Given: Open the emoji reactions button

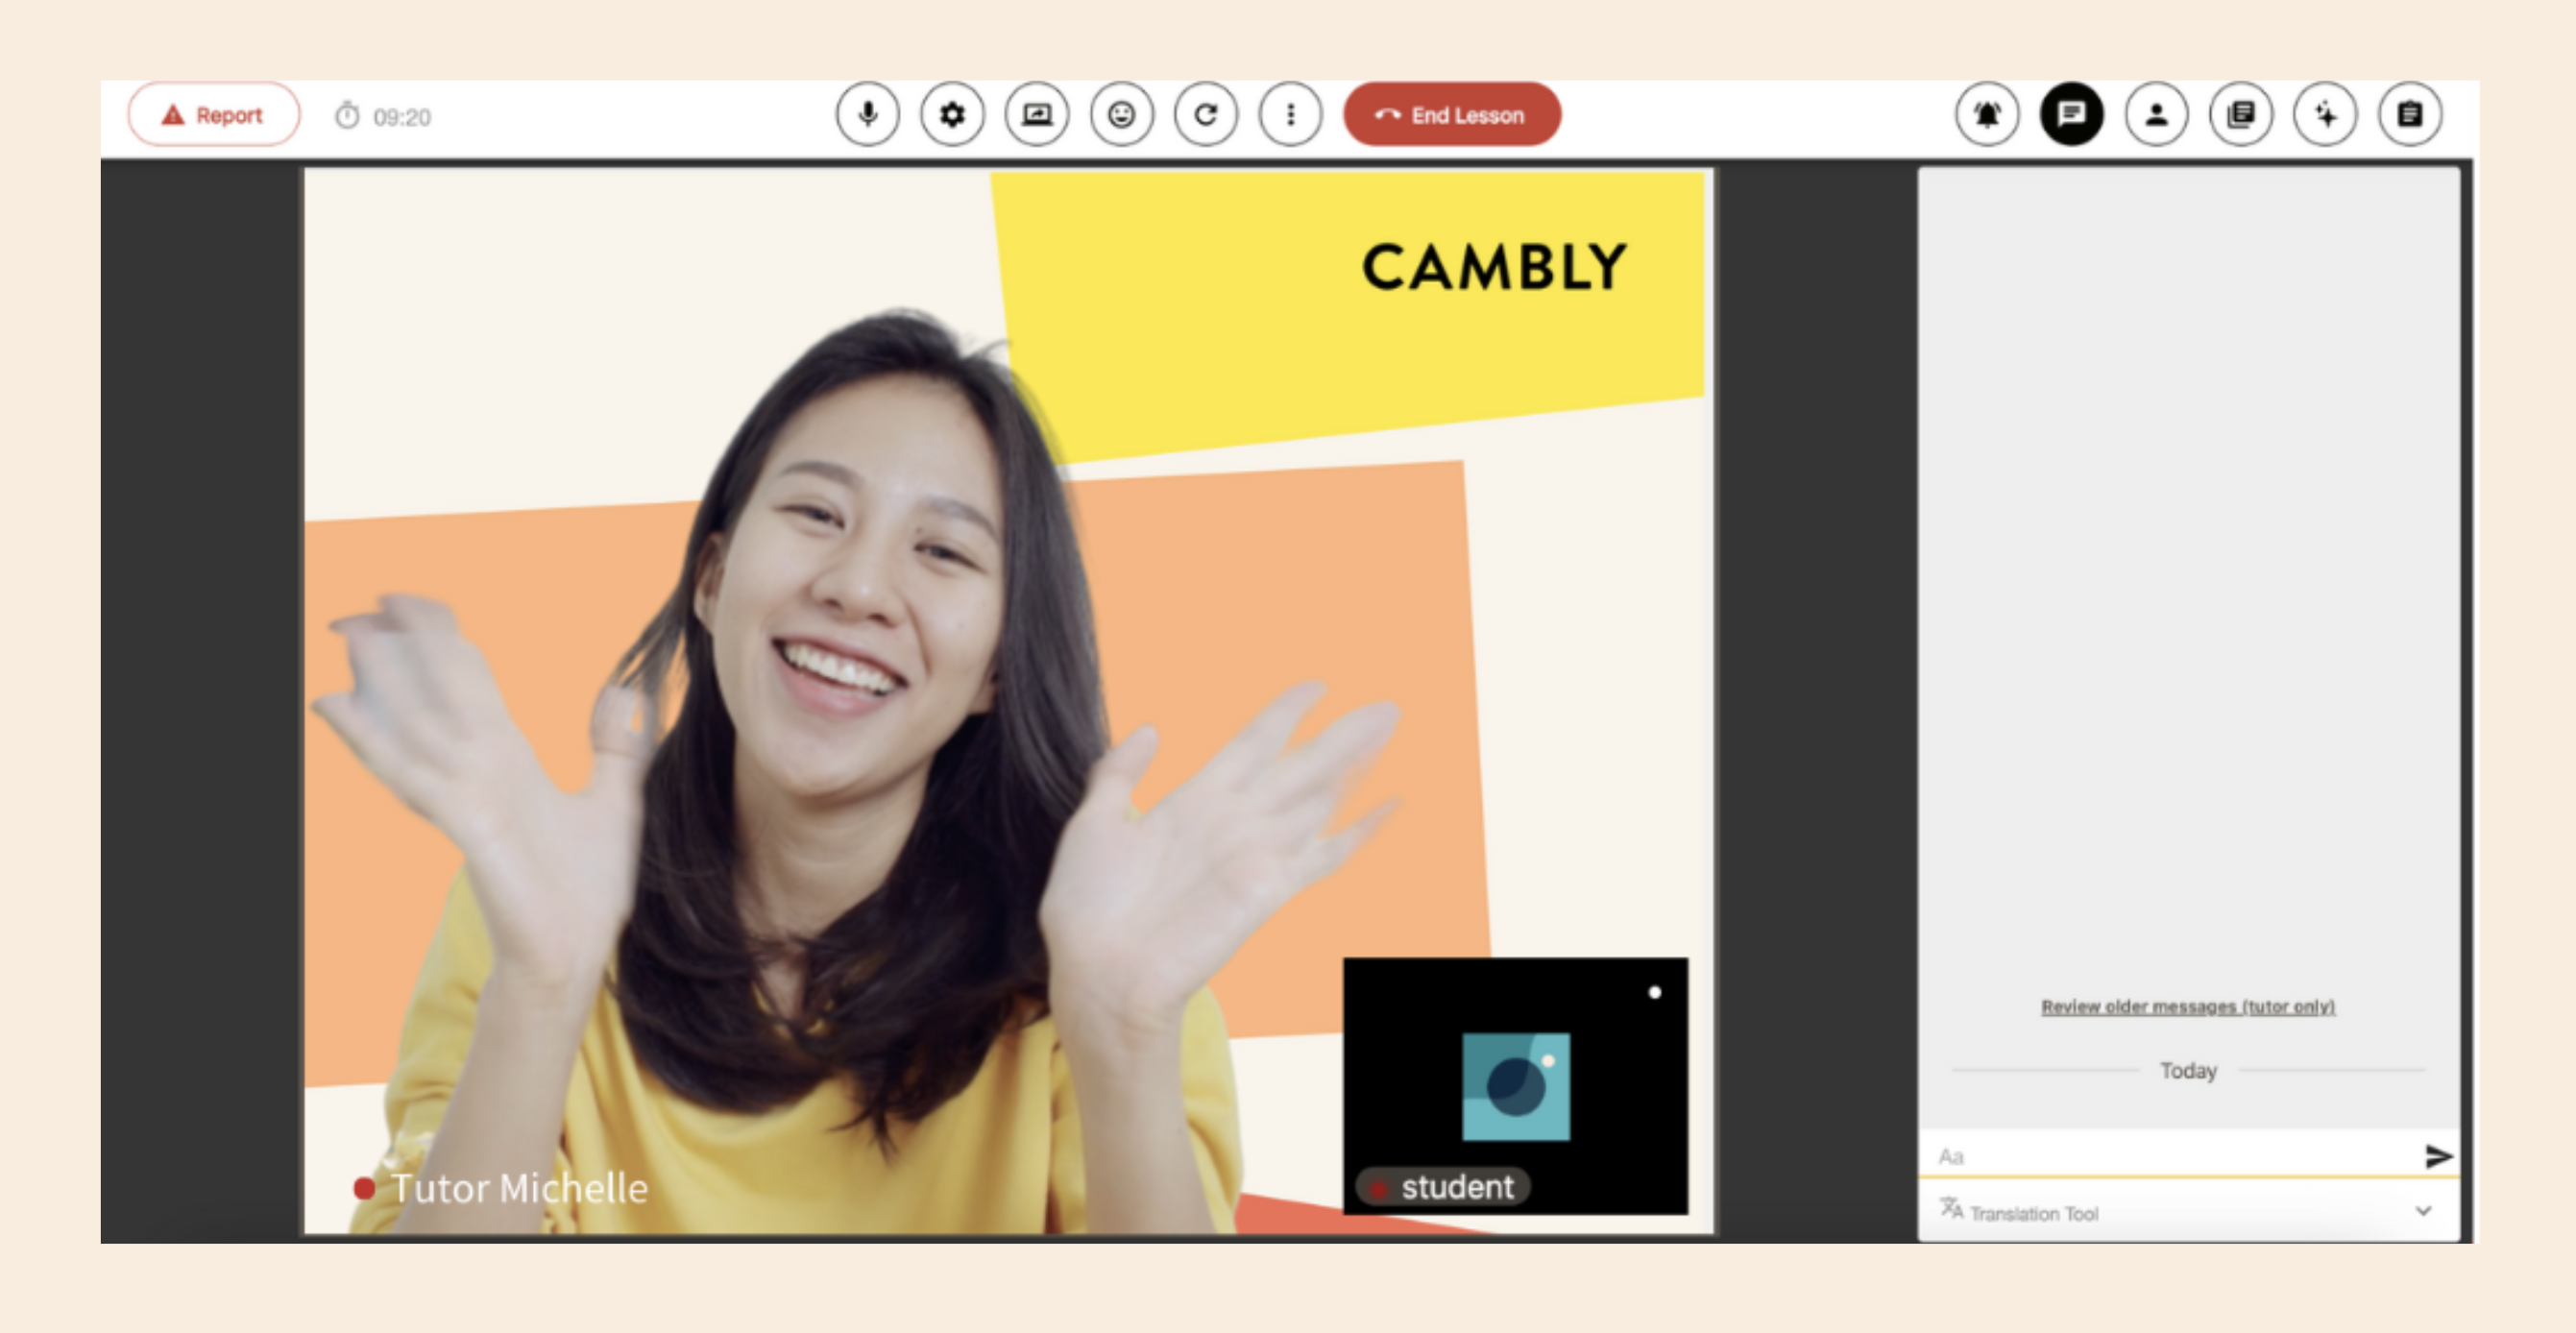Looking at the screenshot, I should [x=1121, y=115].
